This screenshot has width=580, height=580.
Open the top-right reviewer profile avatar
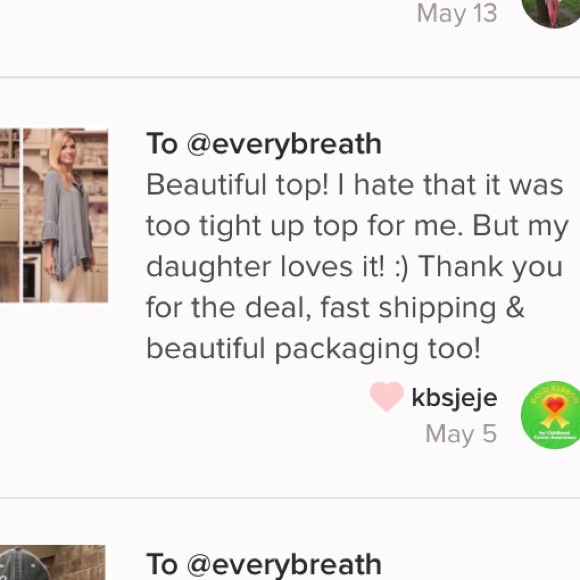point(551,13)
